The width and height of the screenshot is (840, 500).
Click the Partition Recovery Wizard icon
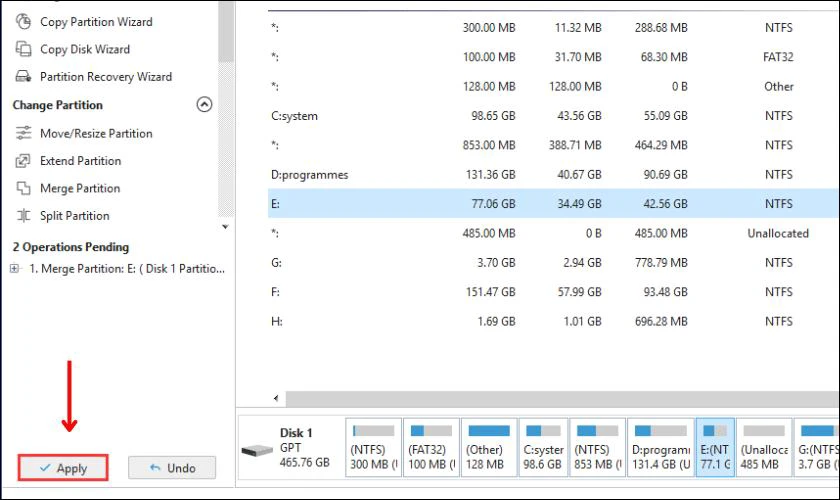23,76
